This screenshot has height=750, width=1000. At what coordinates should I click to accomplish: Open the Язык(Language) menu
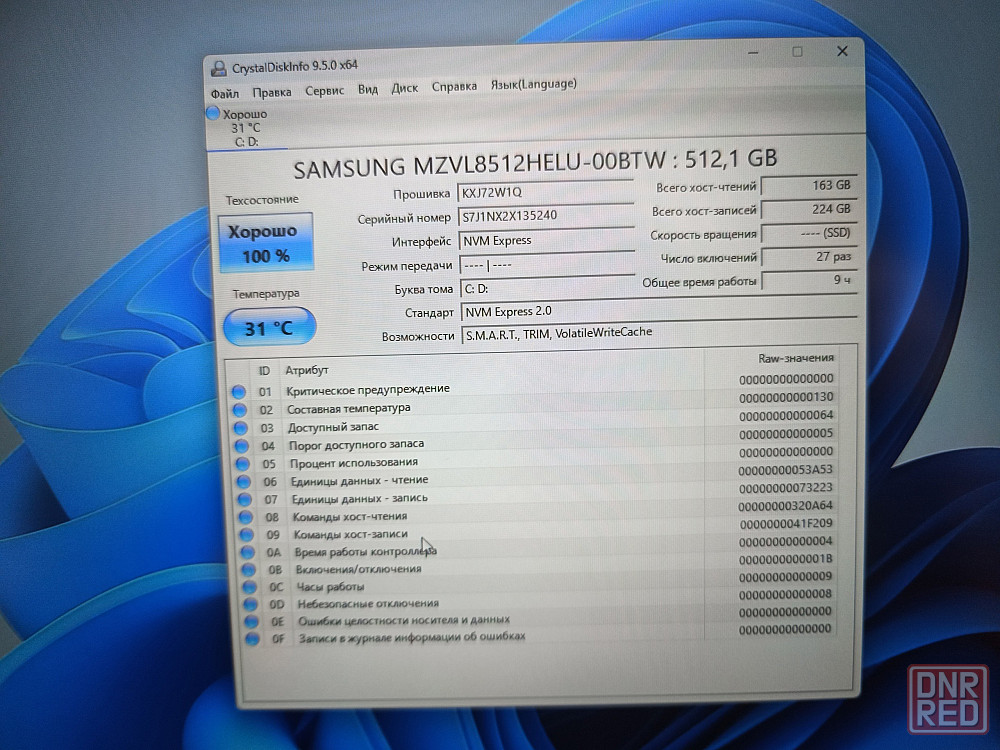(x=533, y=84)
